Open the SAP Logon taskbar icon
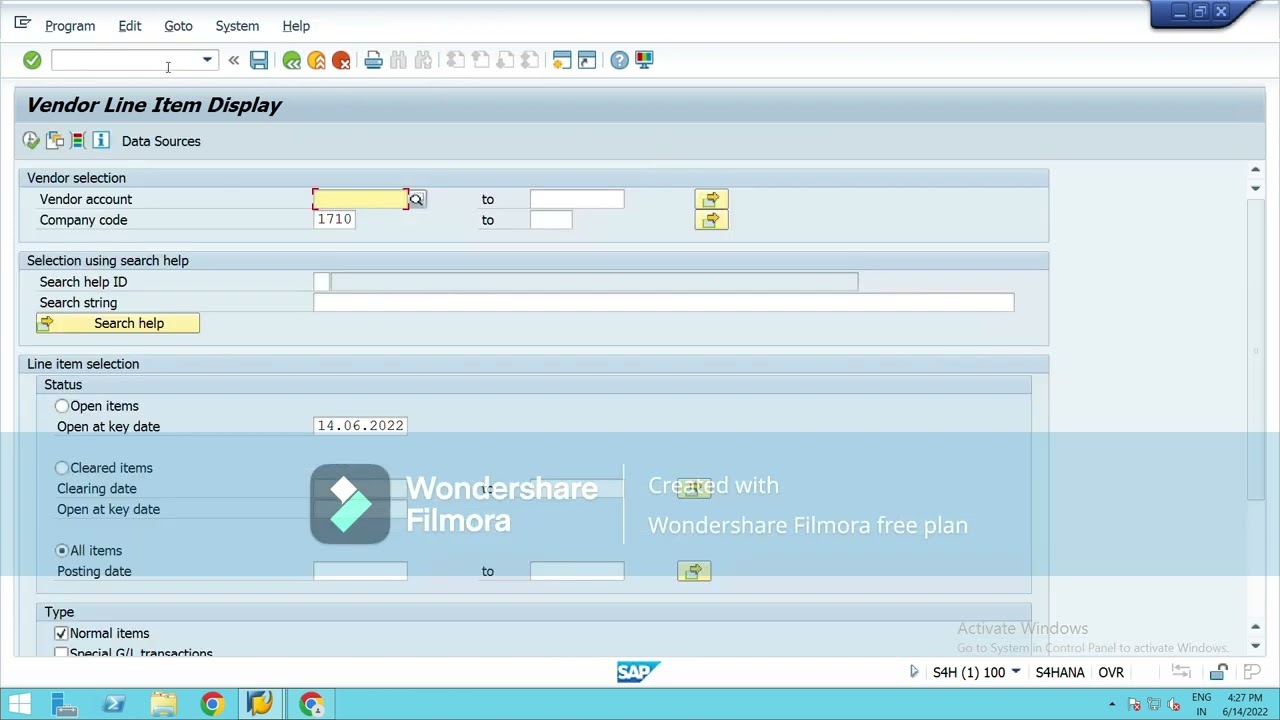 [261, 704]
